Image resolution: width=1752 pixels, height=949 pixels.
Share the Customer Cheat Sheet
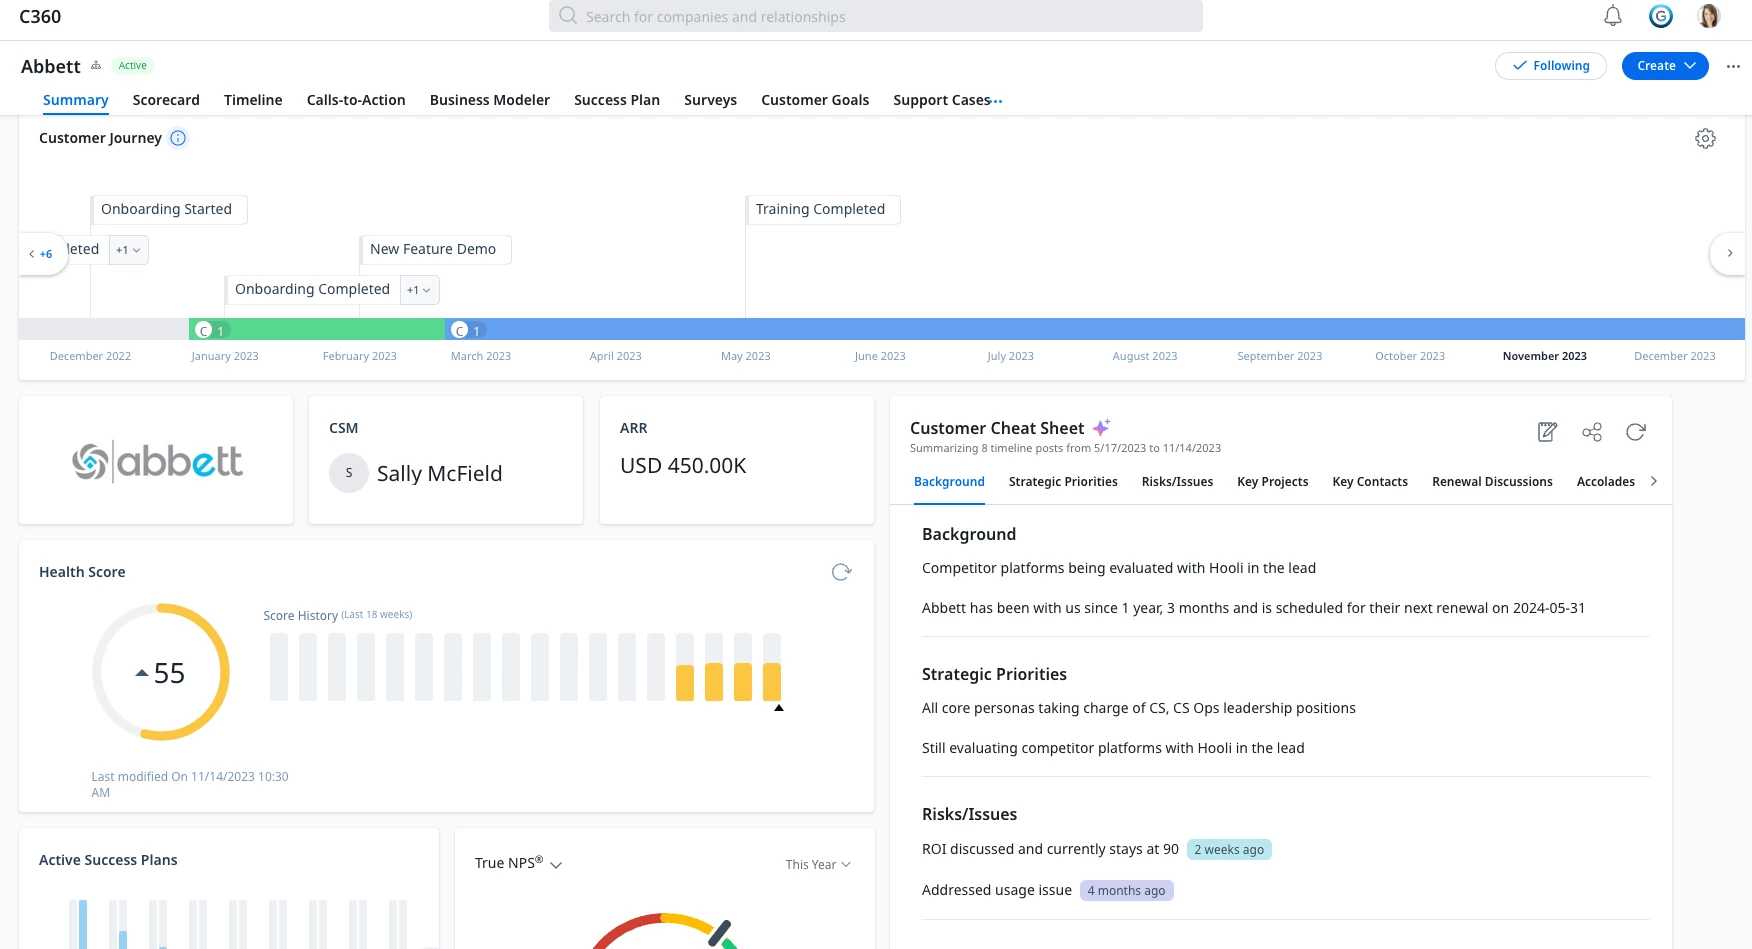(1592, 432)
